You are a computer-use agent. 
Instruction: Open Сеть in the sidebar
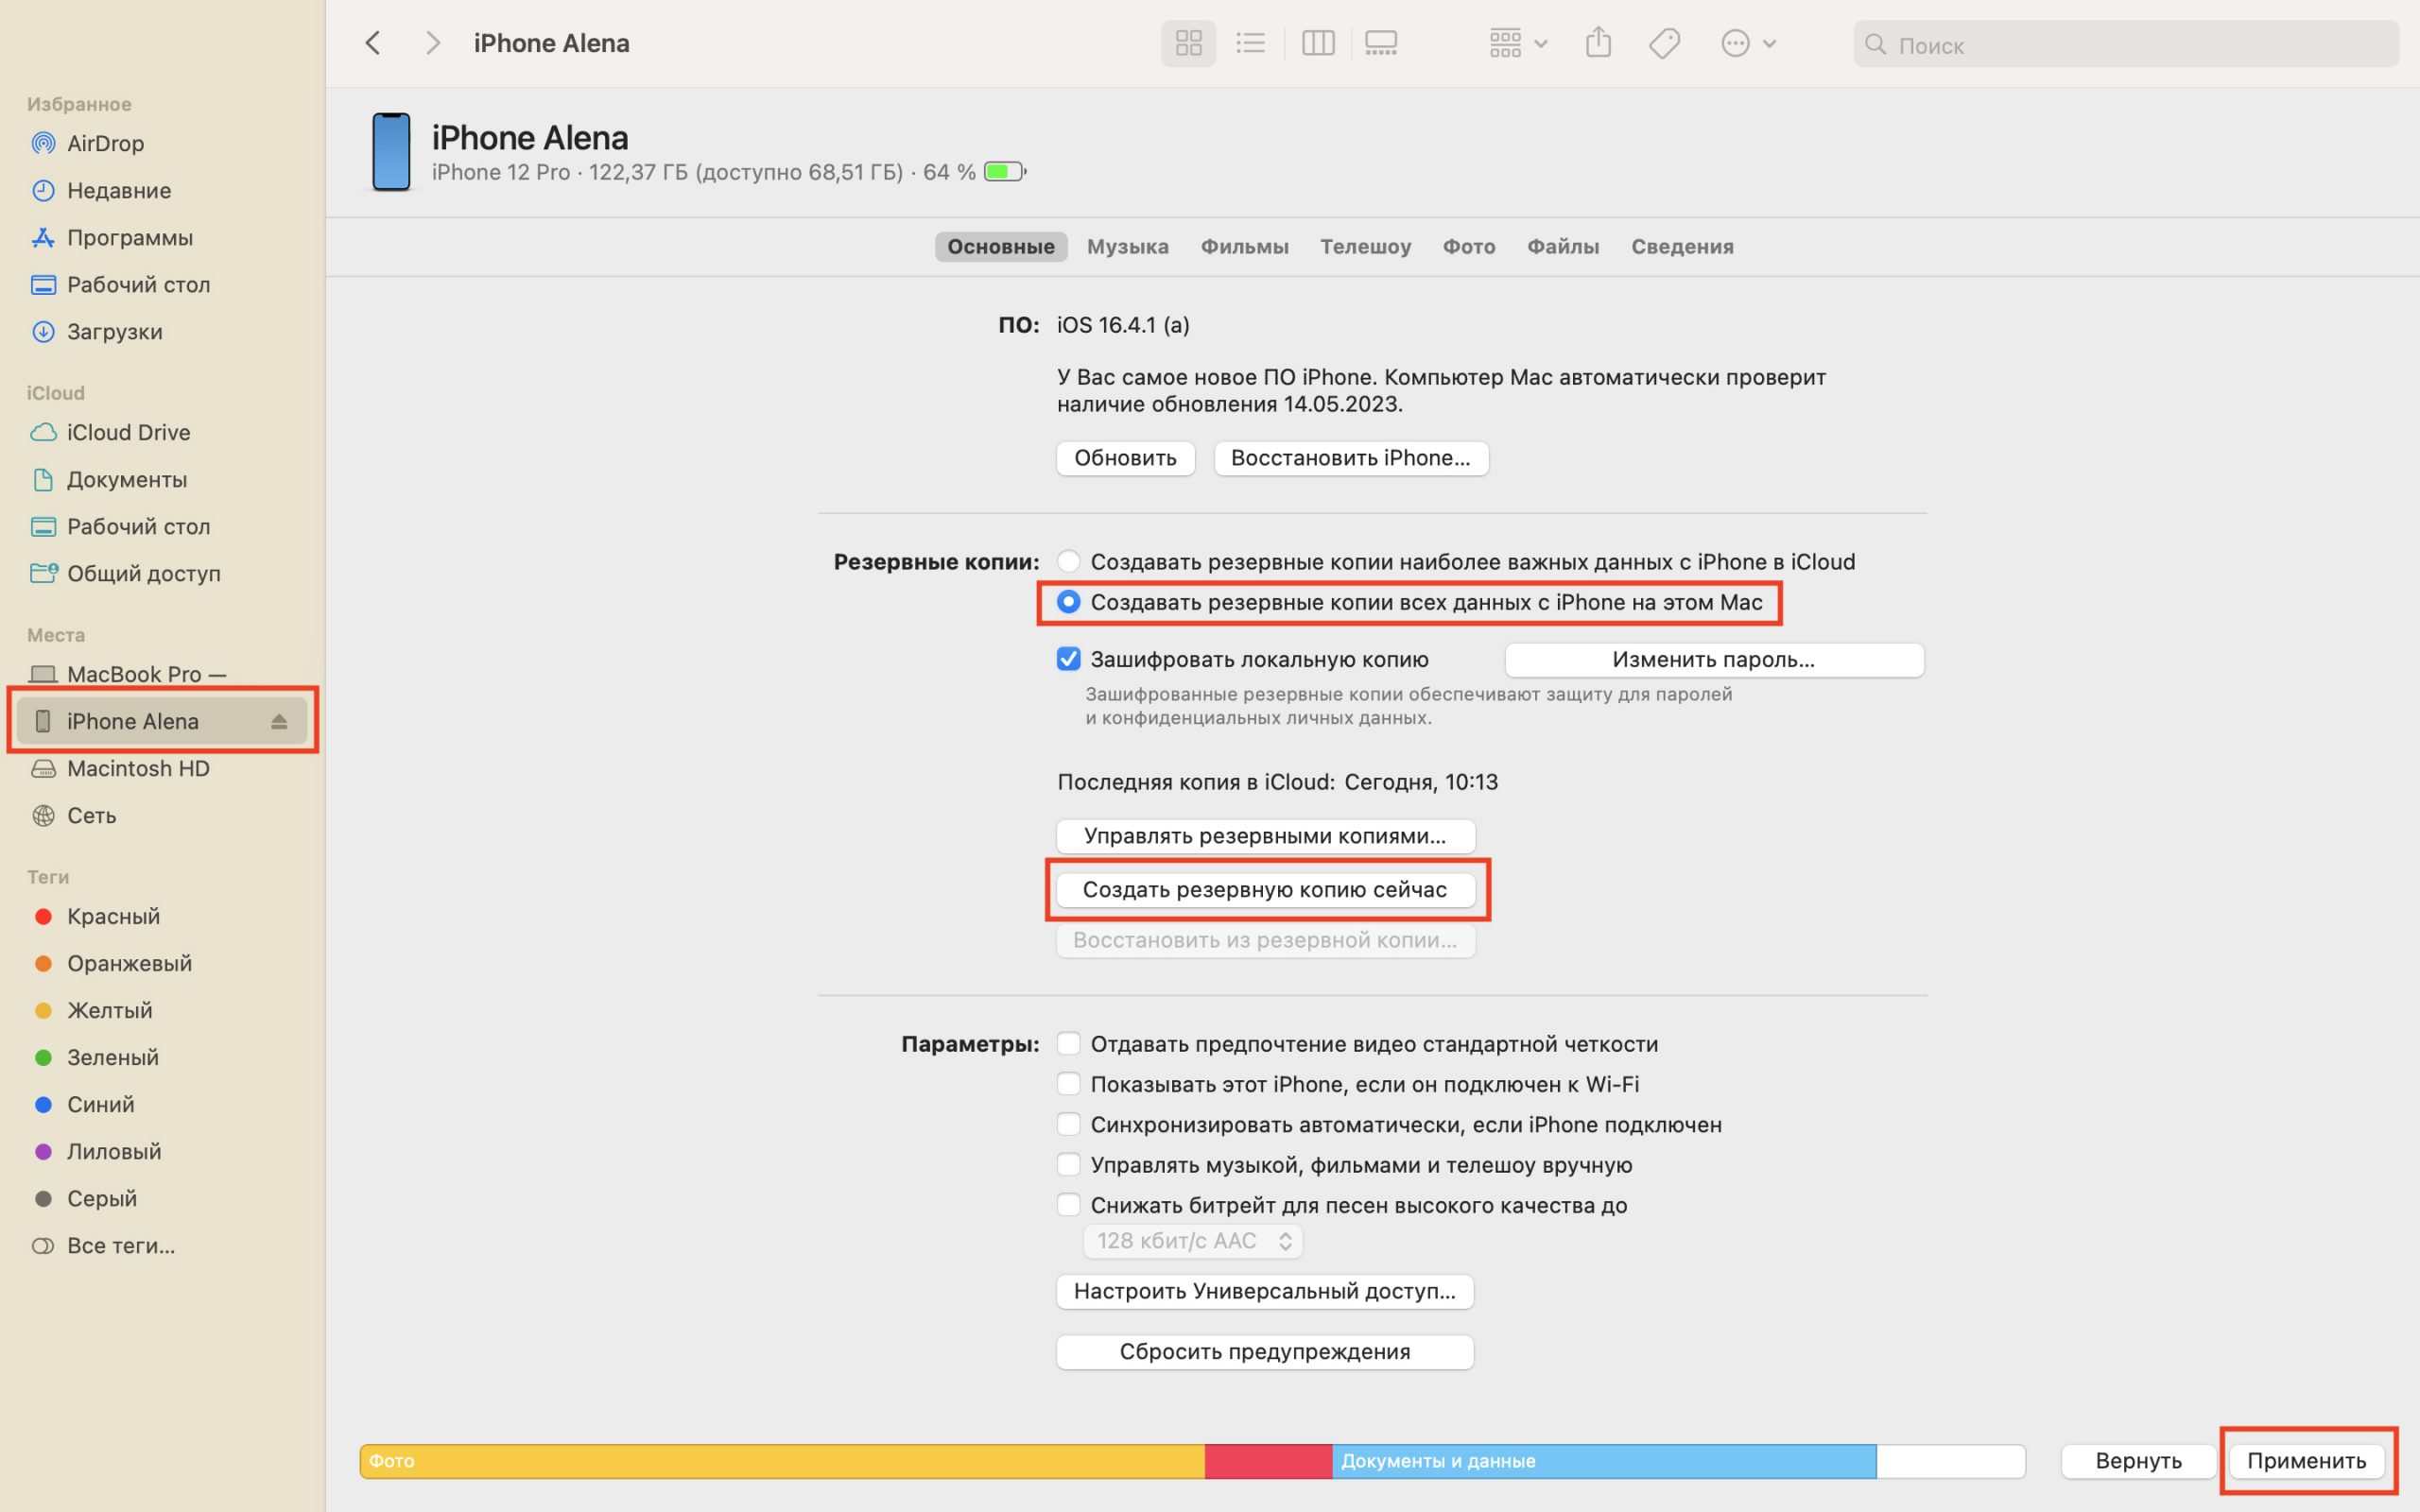click(162, 815)
